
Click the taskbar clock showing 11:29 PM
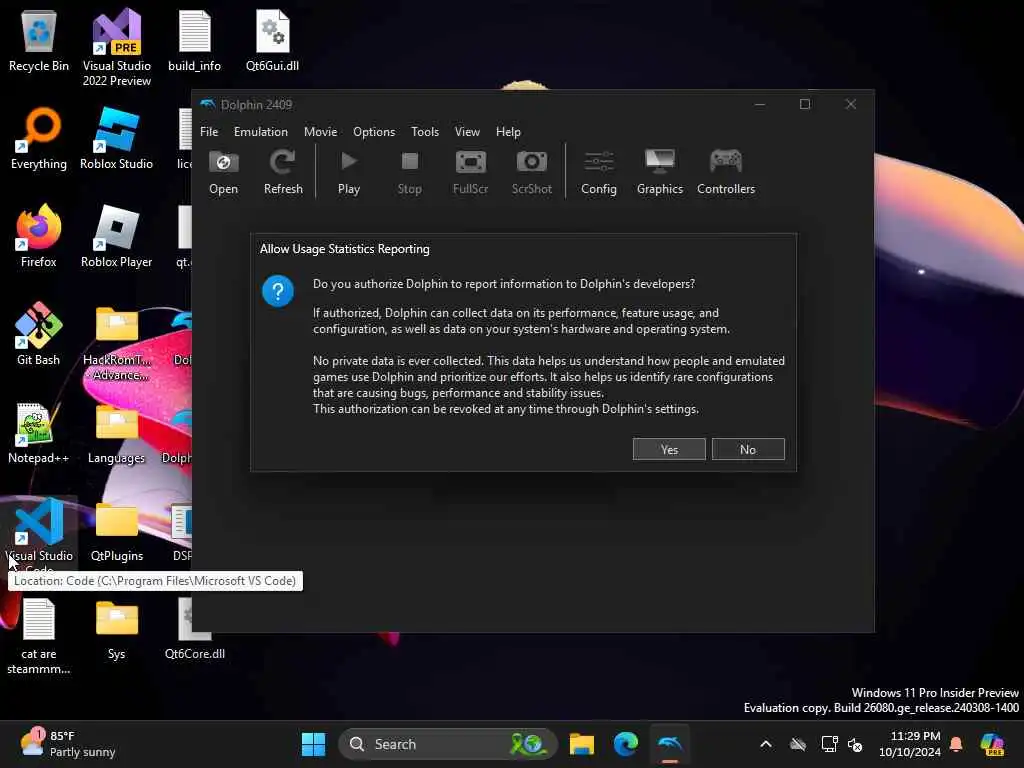point(910,744)
